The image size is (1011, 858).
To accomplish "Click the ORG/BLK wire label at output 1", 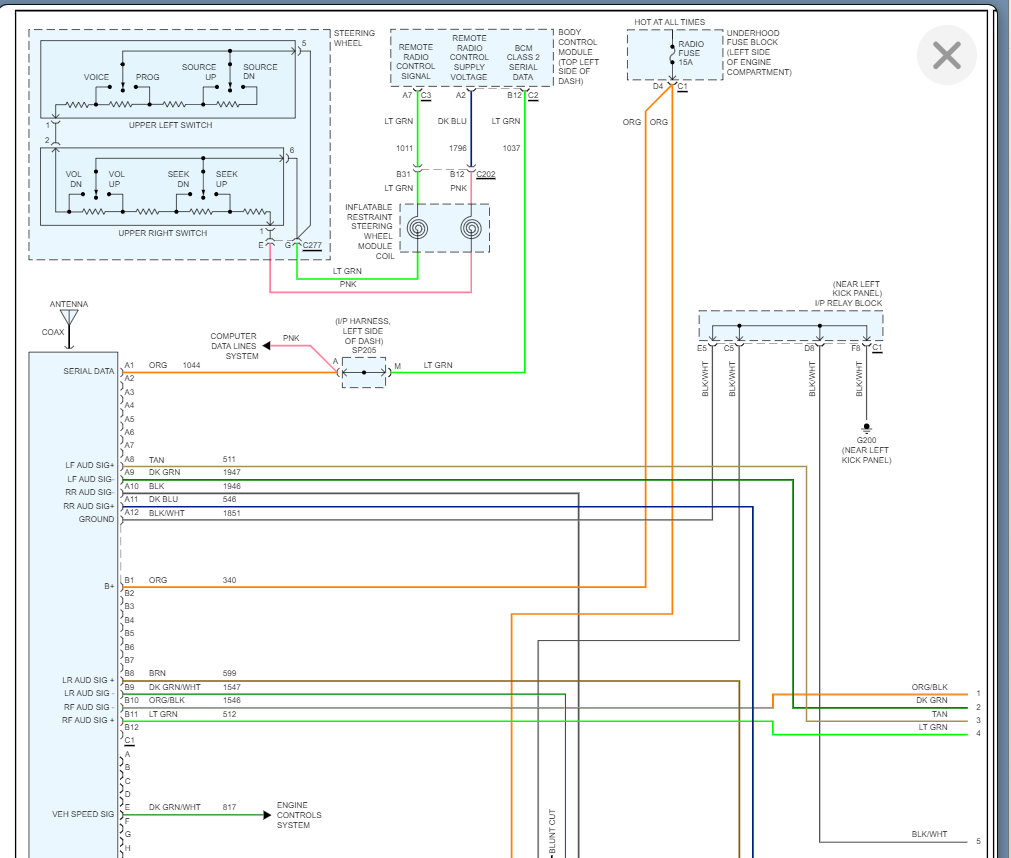I will pyautogui.click(x=929, y=688).
